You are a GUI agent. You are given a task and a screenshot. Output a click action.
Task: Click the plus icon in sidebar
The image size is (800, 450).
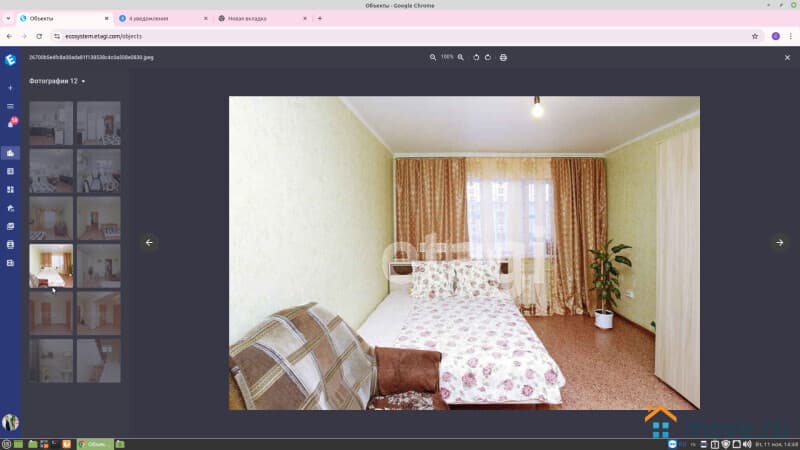pos(11,88)
